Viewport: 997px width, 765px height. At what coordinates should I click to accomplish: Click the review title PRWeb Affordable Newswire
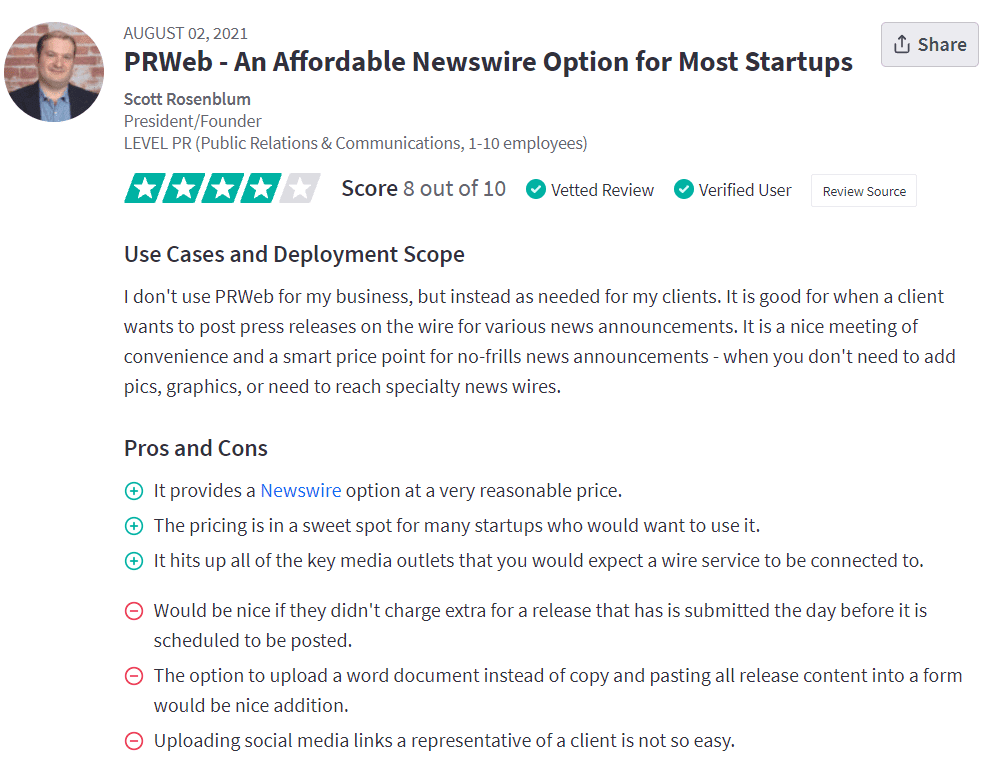click(x=488, y=62)
